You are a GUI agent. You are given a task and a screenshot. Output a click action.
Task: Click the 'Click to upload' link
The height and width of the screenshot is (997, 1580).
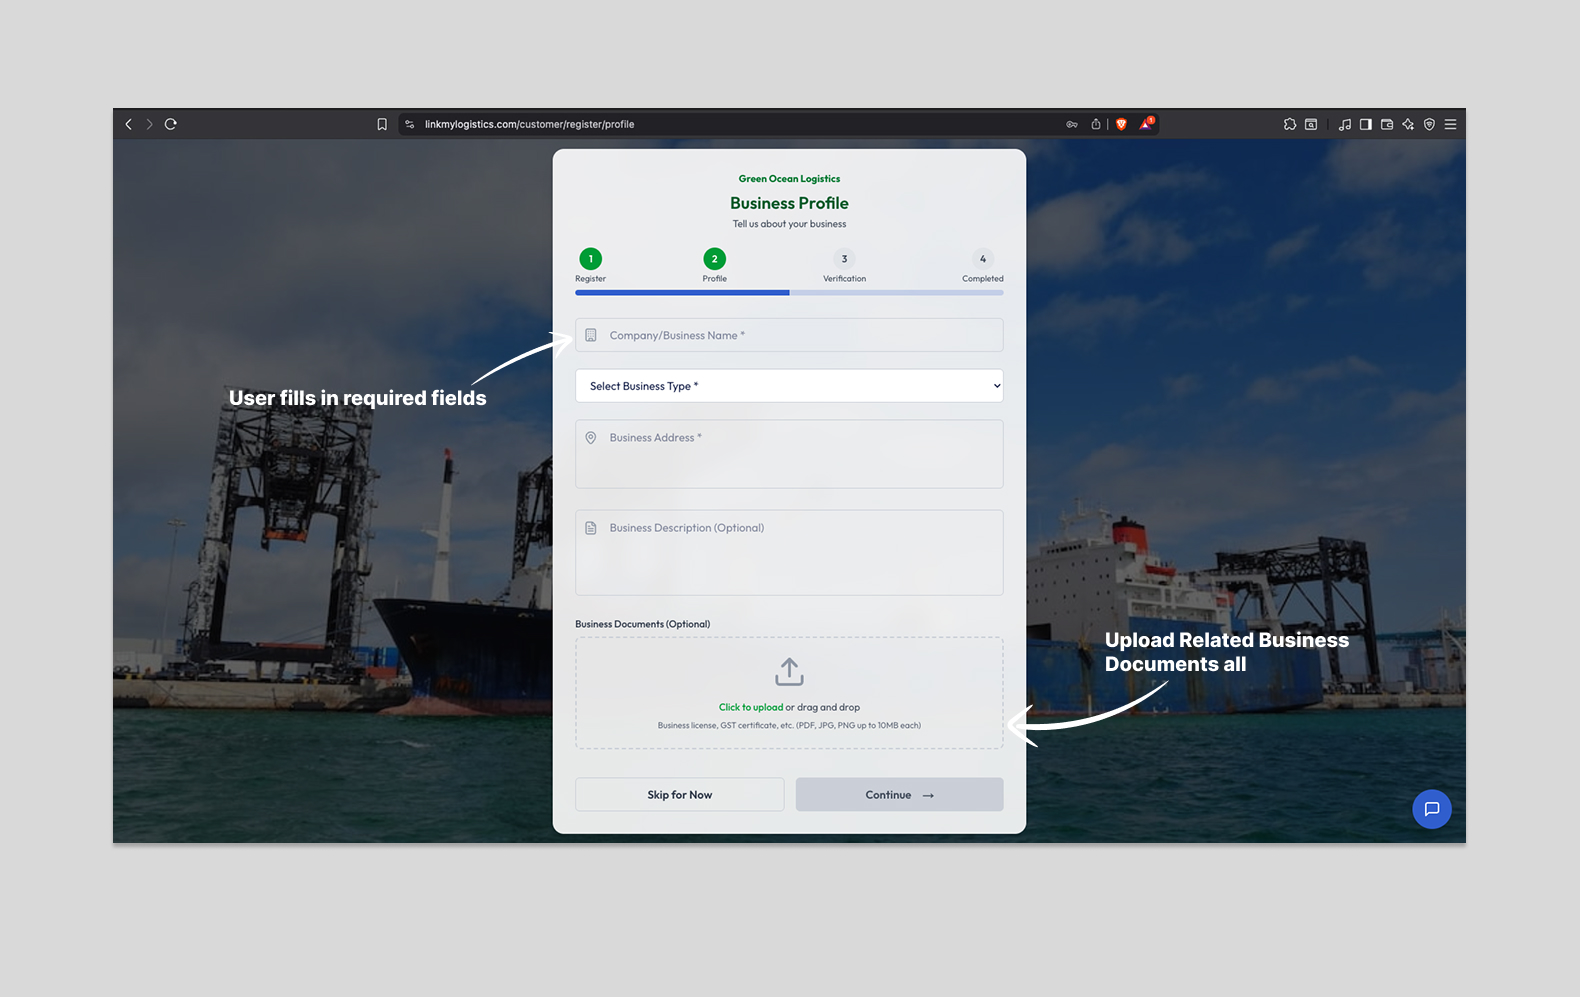(x=750, y=707)
